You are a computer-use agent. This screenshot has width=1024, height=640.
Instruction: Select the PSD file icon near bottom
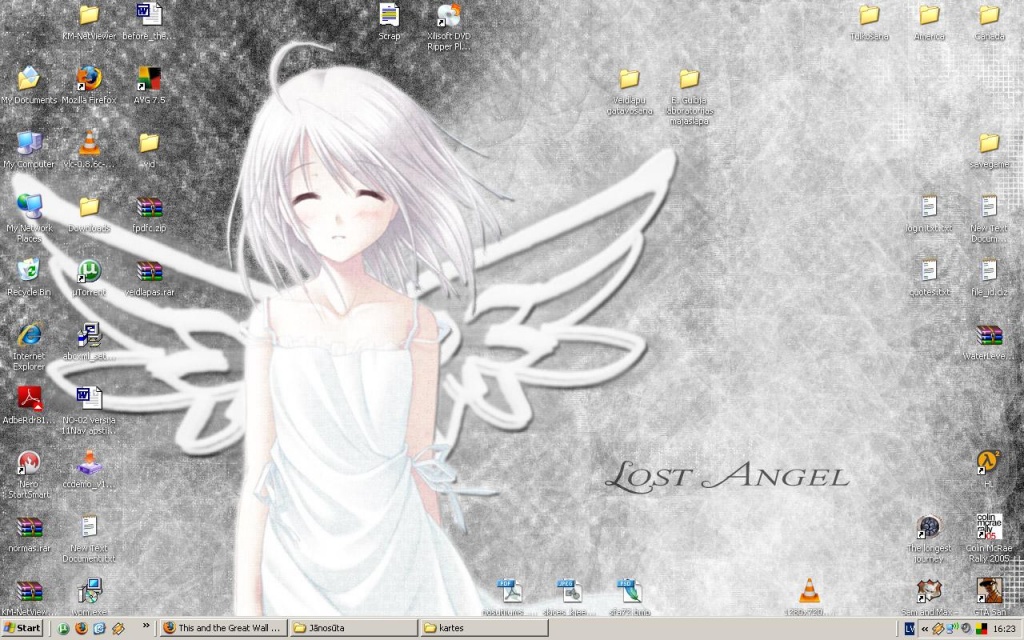[629, 597]
